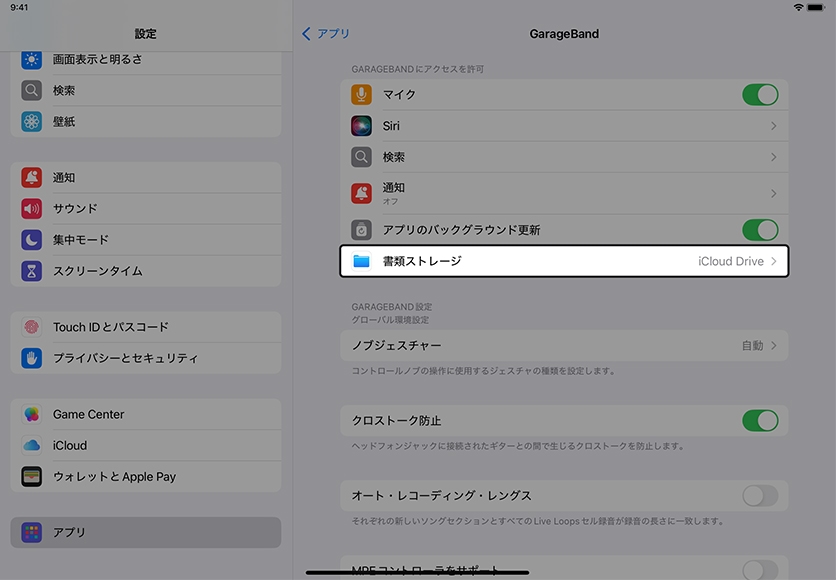Tap the サウンド speaker icon in sidebar
Screen dimensions: 836x580
pyautogui.click(x=32, y=209)
